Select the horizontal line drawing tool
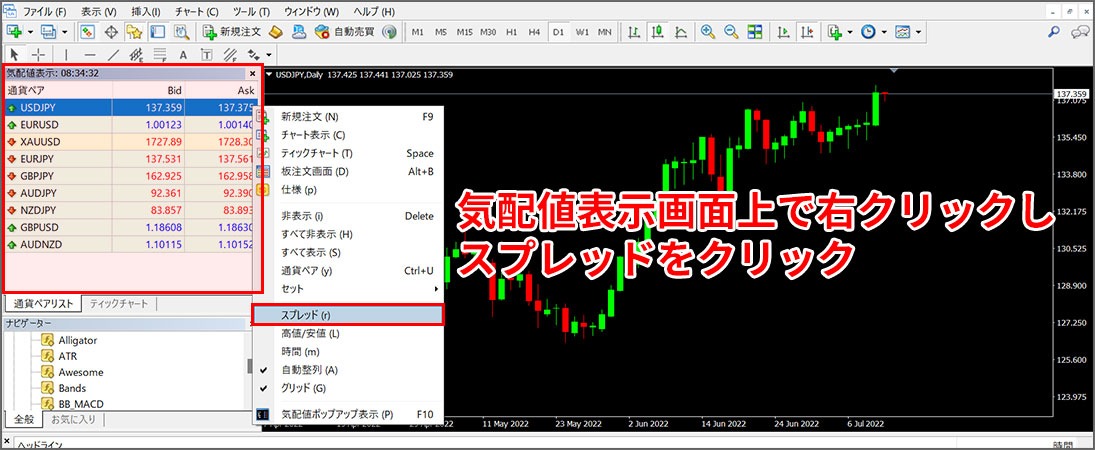1095x450 pixels. [x=90, y=54]
